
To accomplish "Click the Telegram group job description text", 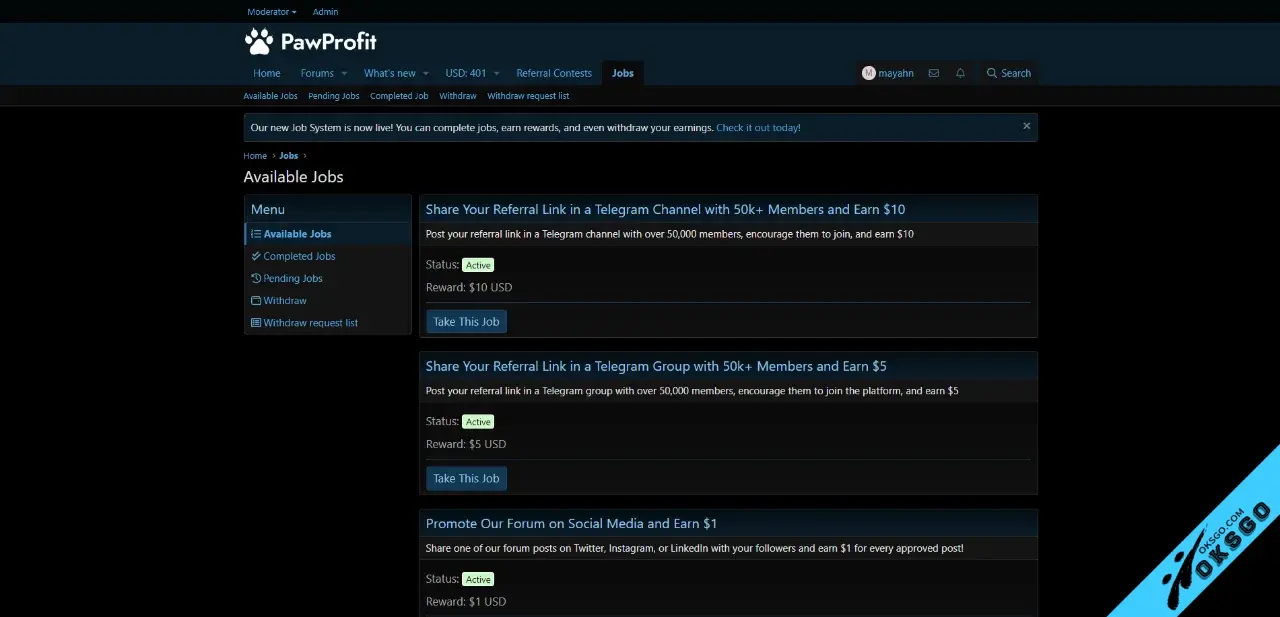I will 692,391.
